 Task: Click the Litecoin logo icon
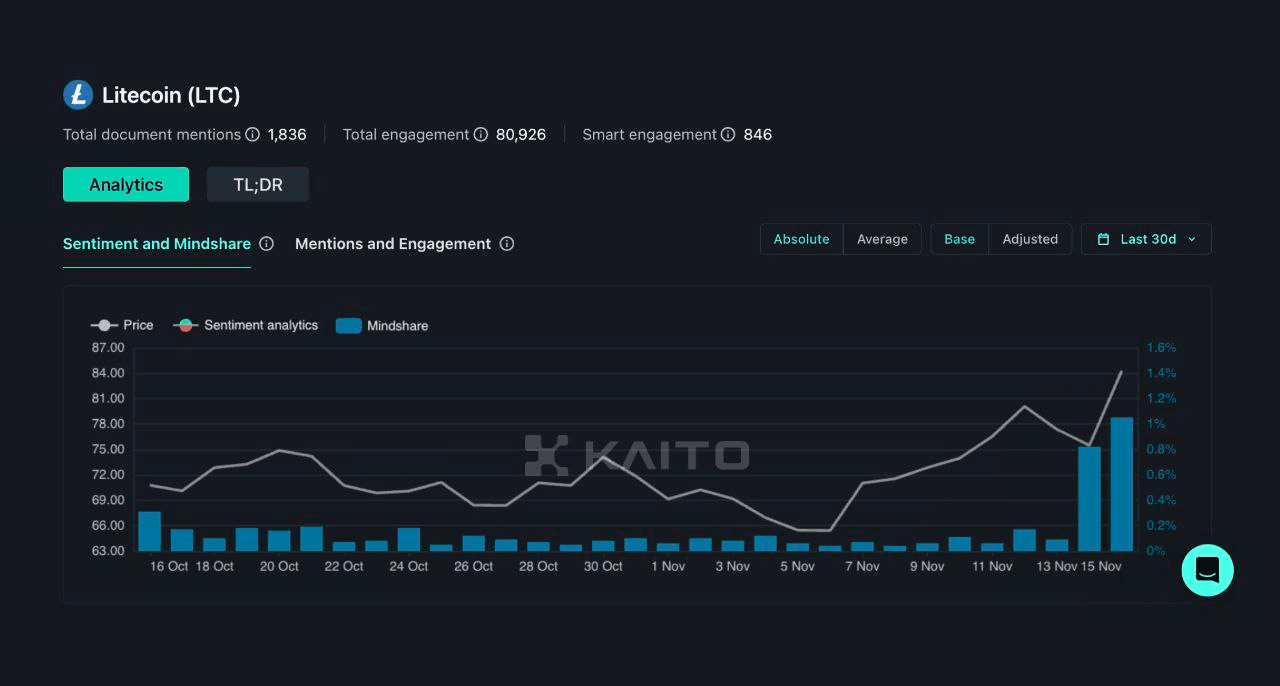coord(78,95)
